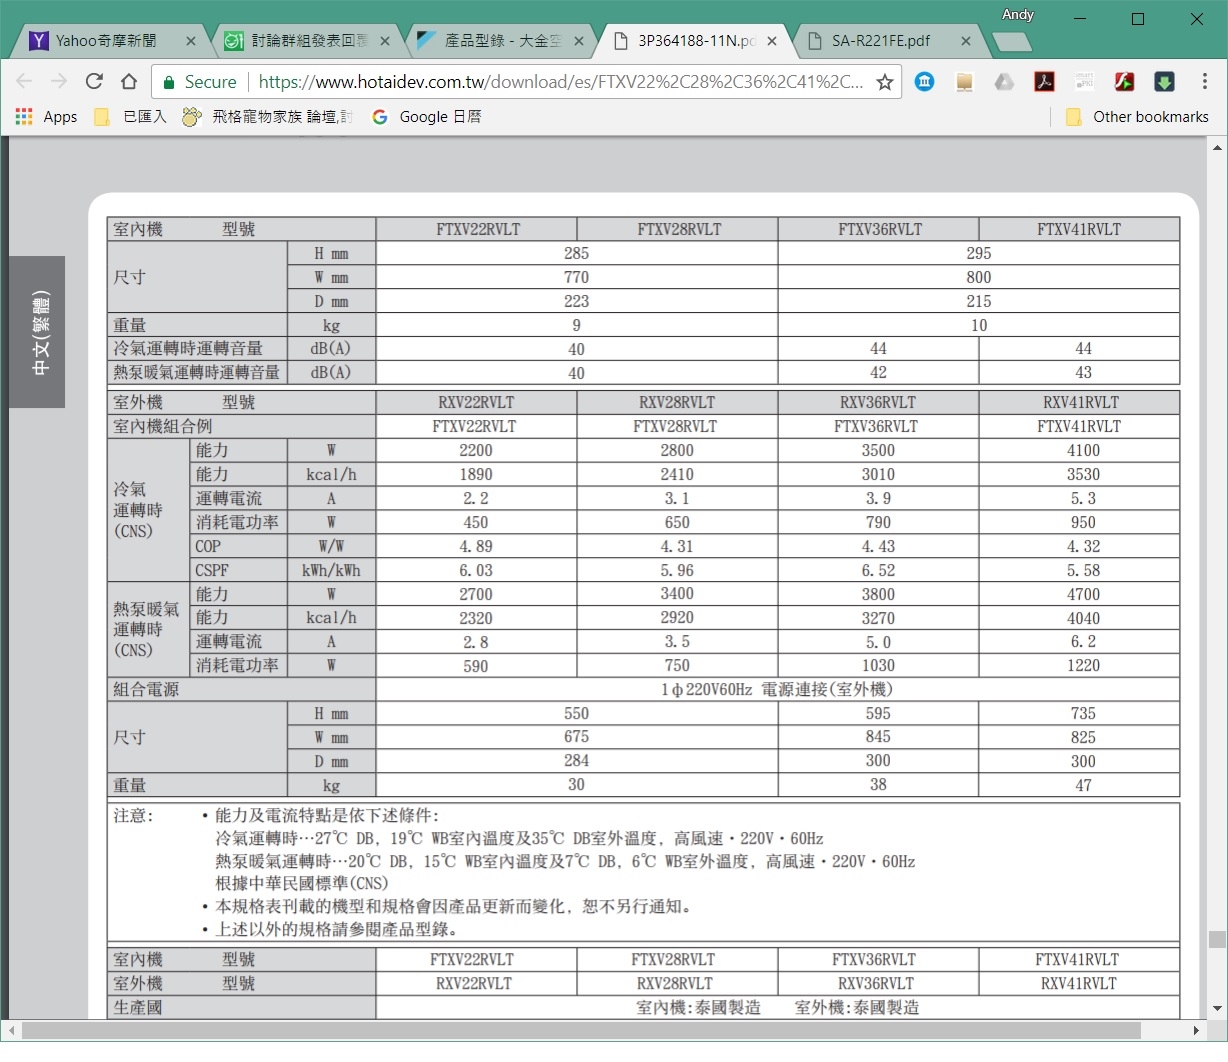Click the 根據中華民國標準(CNS) note line
The height and width of the screenshot is (1062, 1228).
302,884
